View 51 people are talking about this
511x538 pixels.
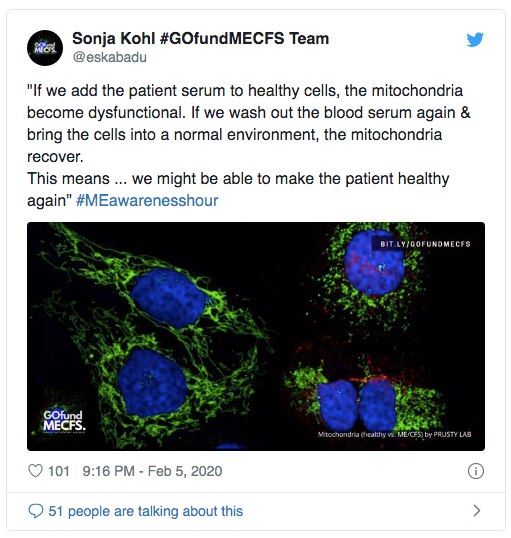click(x=146, y=511)
